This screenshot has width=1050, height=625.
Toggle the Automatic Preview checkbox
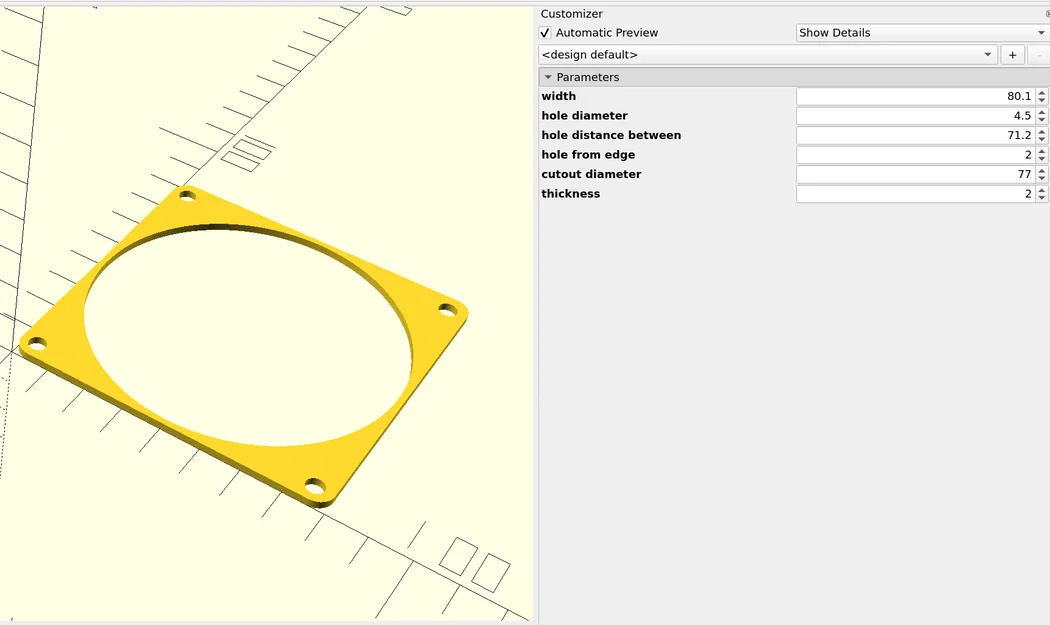coord(545,33)
